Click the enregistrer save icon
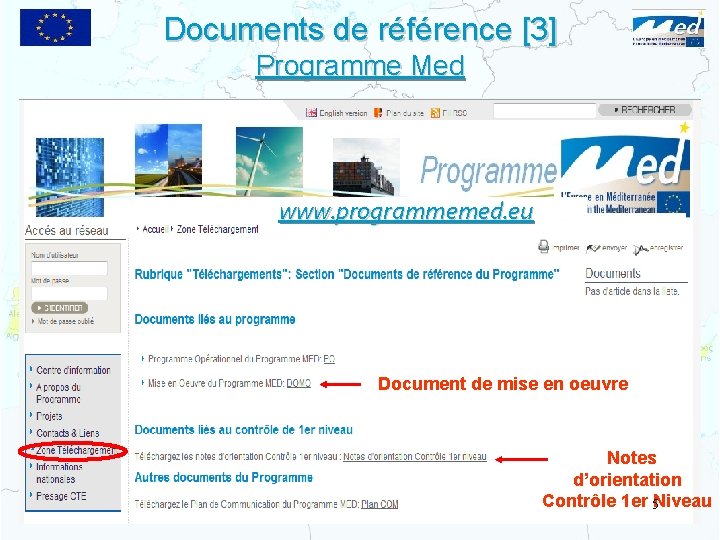 point(640,249)
